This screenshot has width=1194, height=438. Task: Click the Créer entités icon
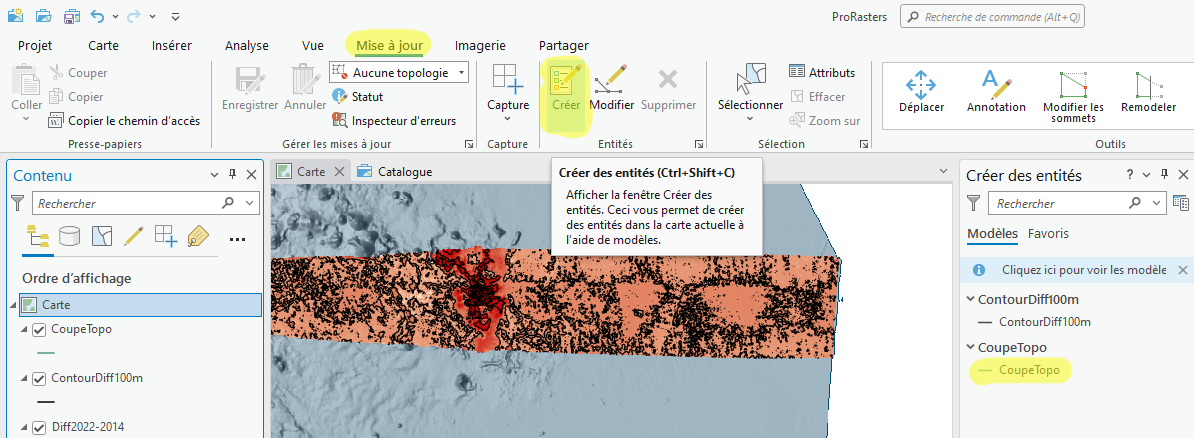566,88
